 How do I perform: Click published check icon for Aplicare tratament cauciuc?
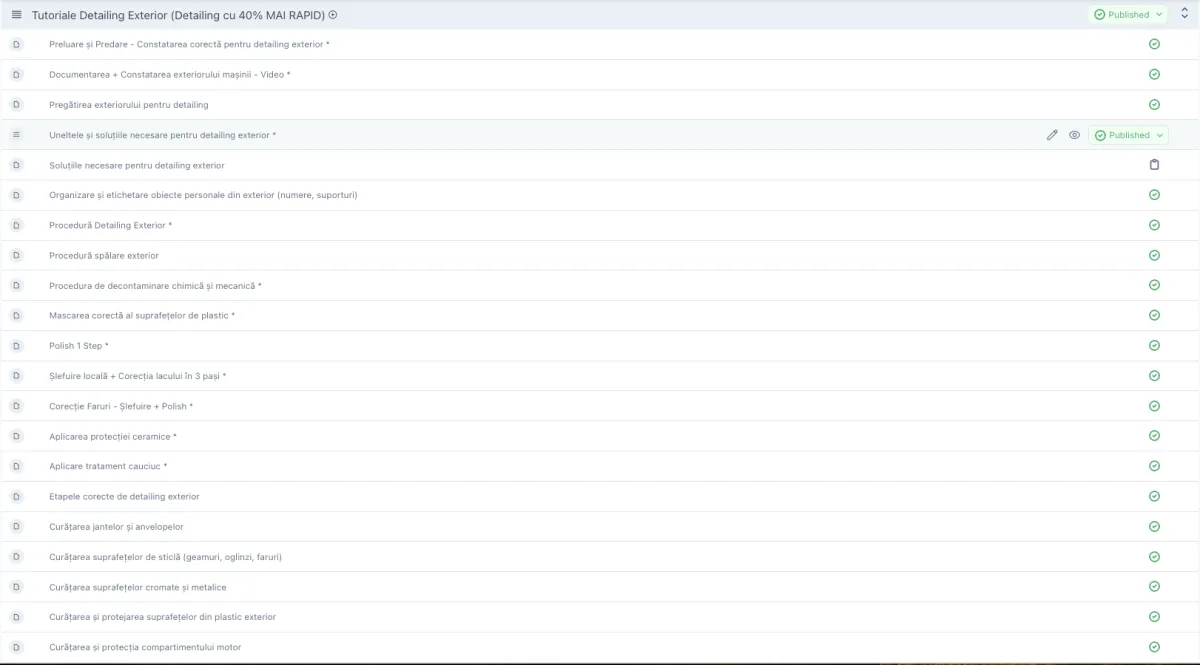(x=1154, y=466)
